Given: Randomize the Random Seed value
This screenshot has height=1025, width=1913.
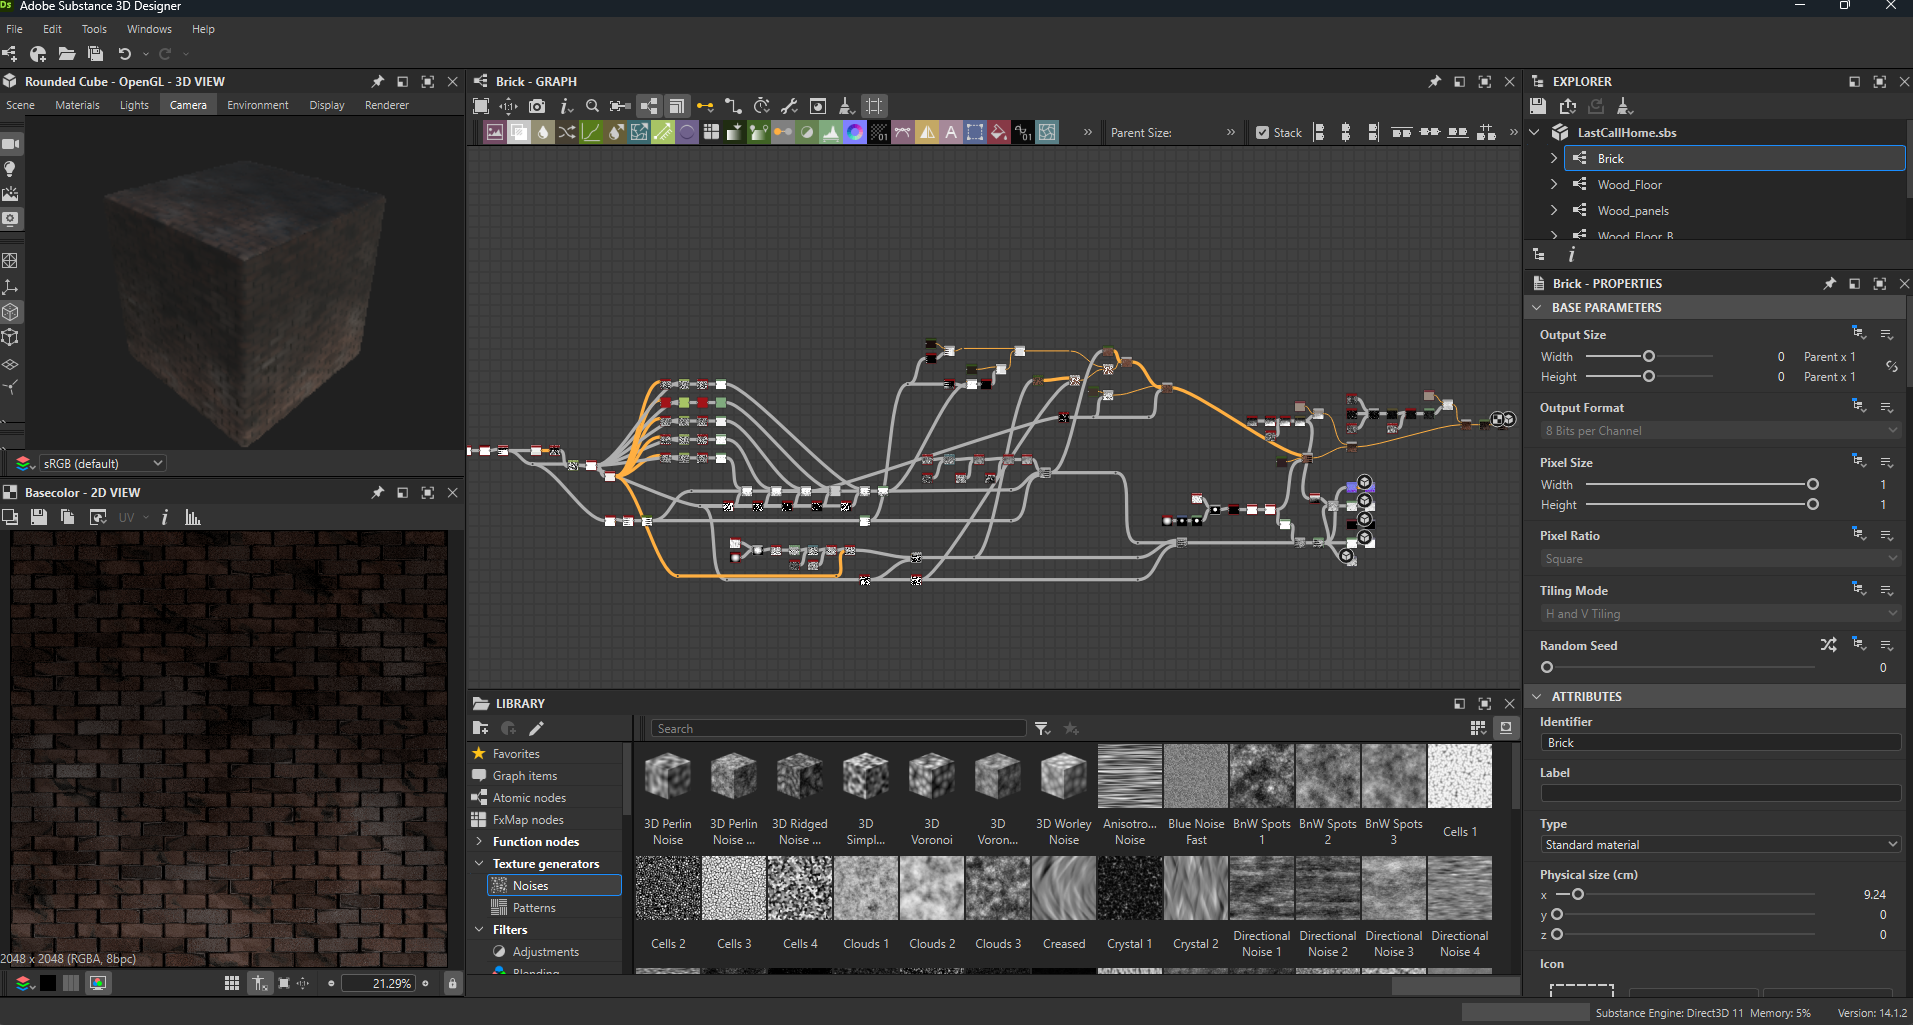Looking at the screenshot, I should [1829, 645].
